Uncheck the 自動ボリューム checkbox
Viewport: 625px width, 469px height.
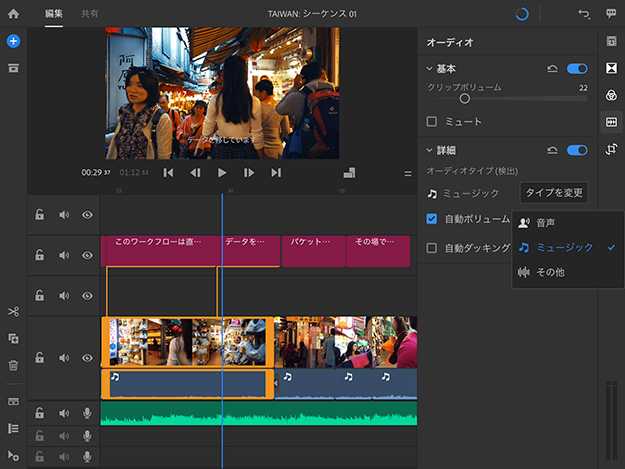point(432,219)
